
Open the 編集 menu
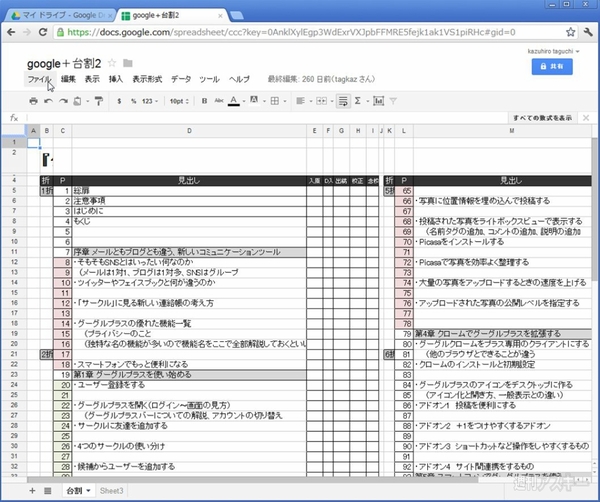[68, 79]
